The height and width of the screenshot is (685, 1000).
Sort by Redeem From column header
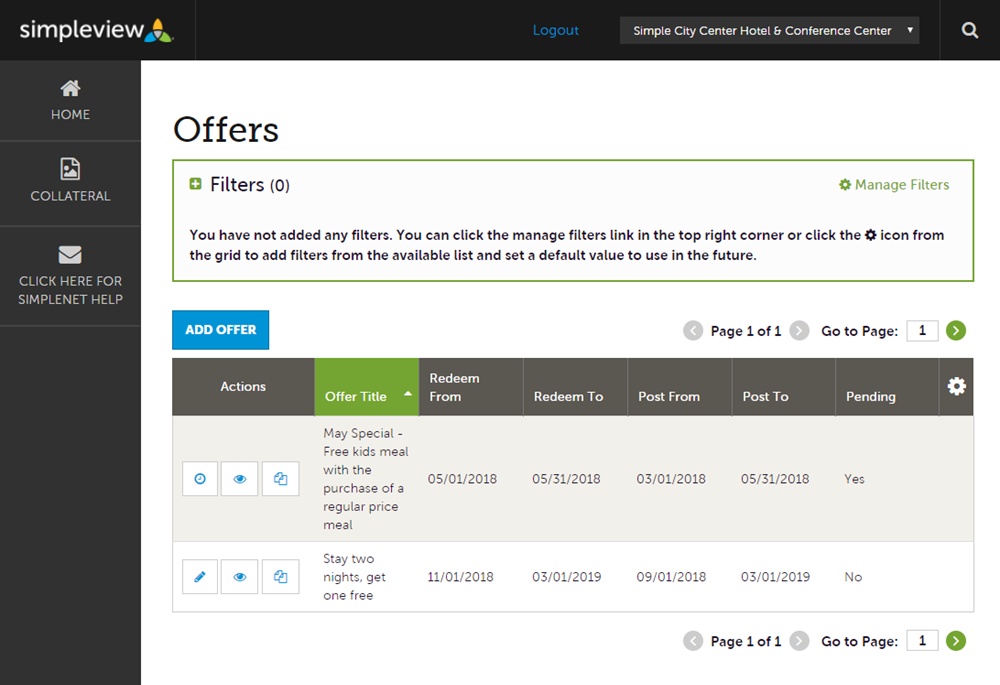click(x=471, y=387)
